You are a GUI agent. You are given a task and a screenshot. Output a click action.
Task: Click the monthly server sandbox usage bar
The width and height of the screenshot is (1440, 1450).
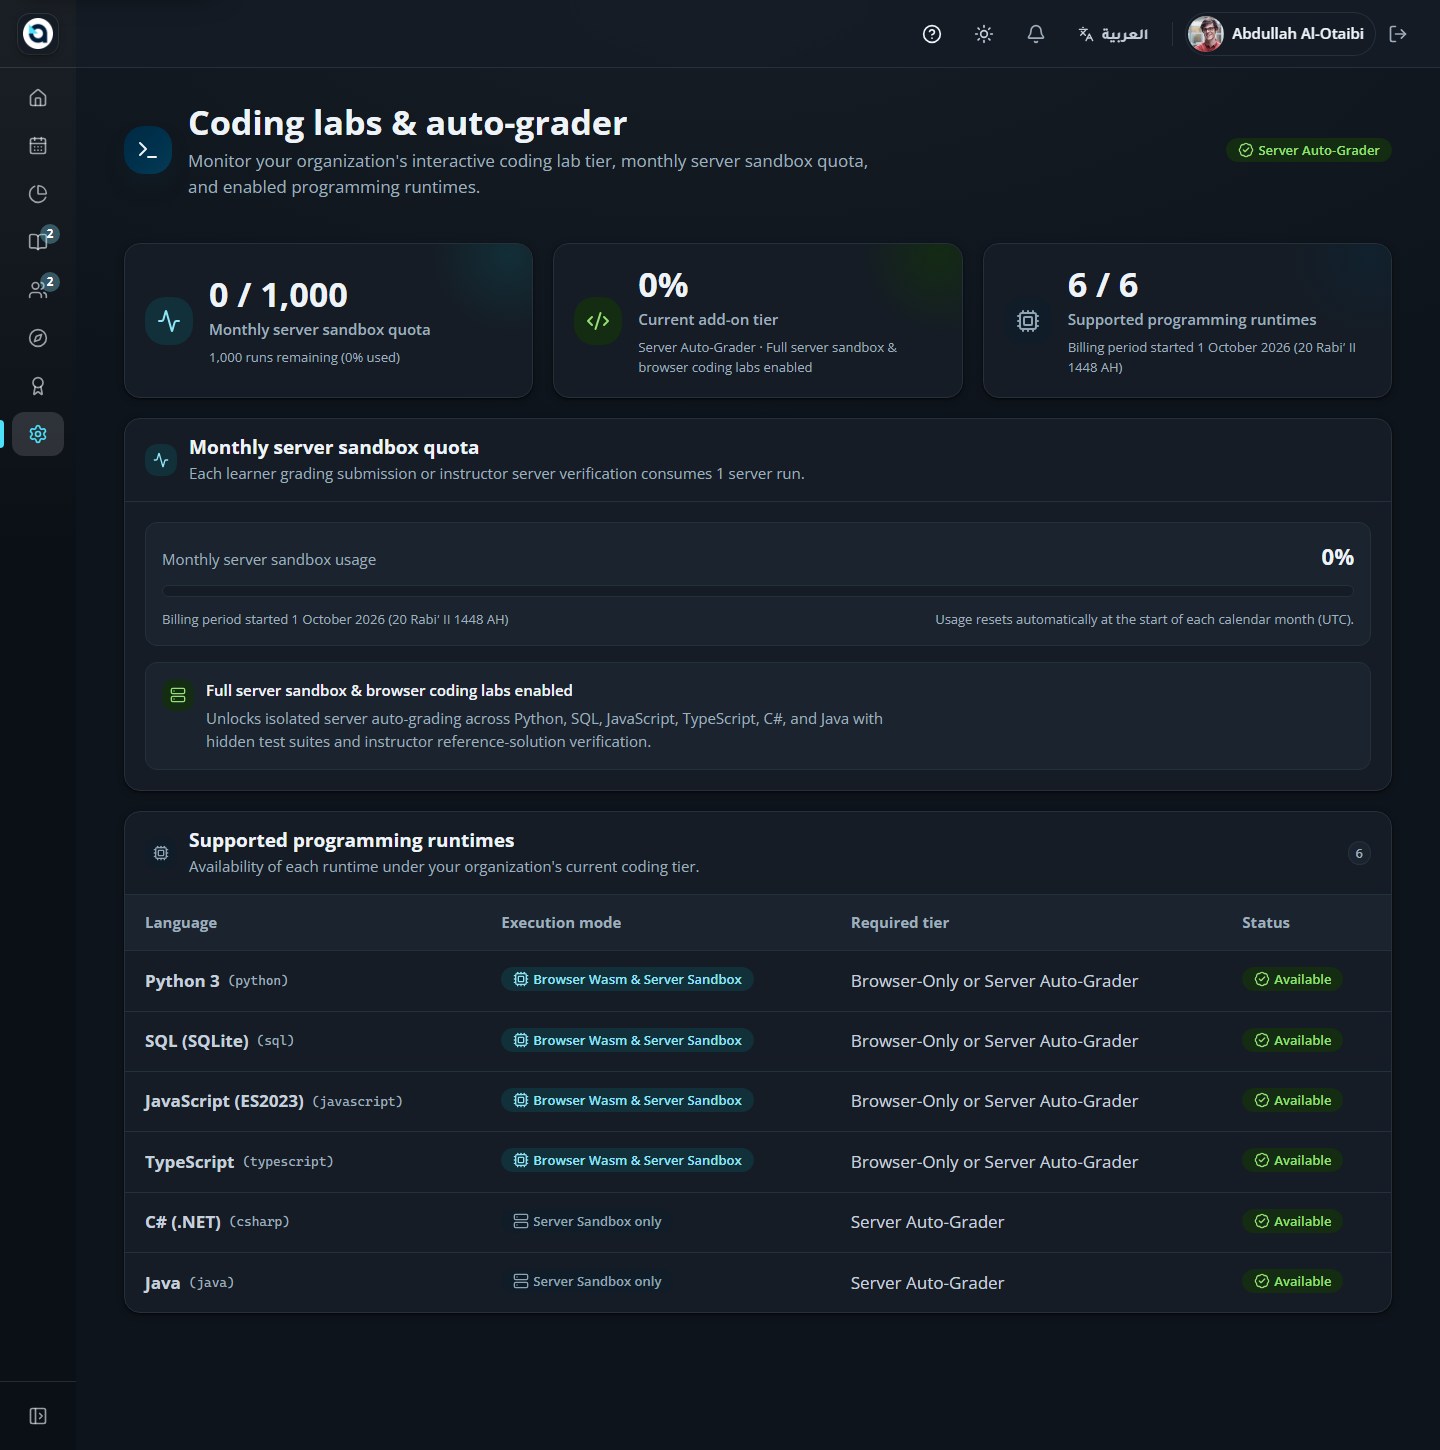[x=758, y=591]
